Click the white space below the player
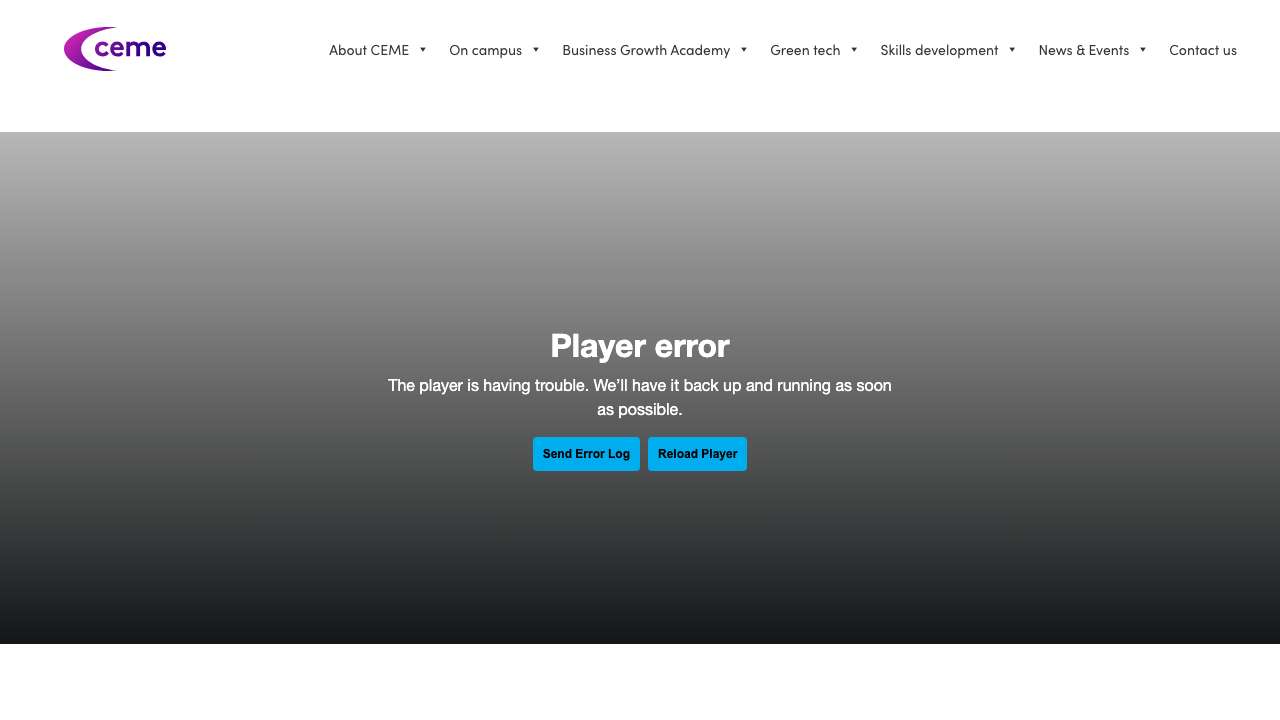1280x720 pixels. [640, 682]
